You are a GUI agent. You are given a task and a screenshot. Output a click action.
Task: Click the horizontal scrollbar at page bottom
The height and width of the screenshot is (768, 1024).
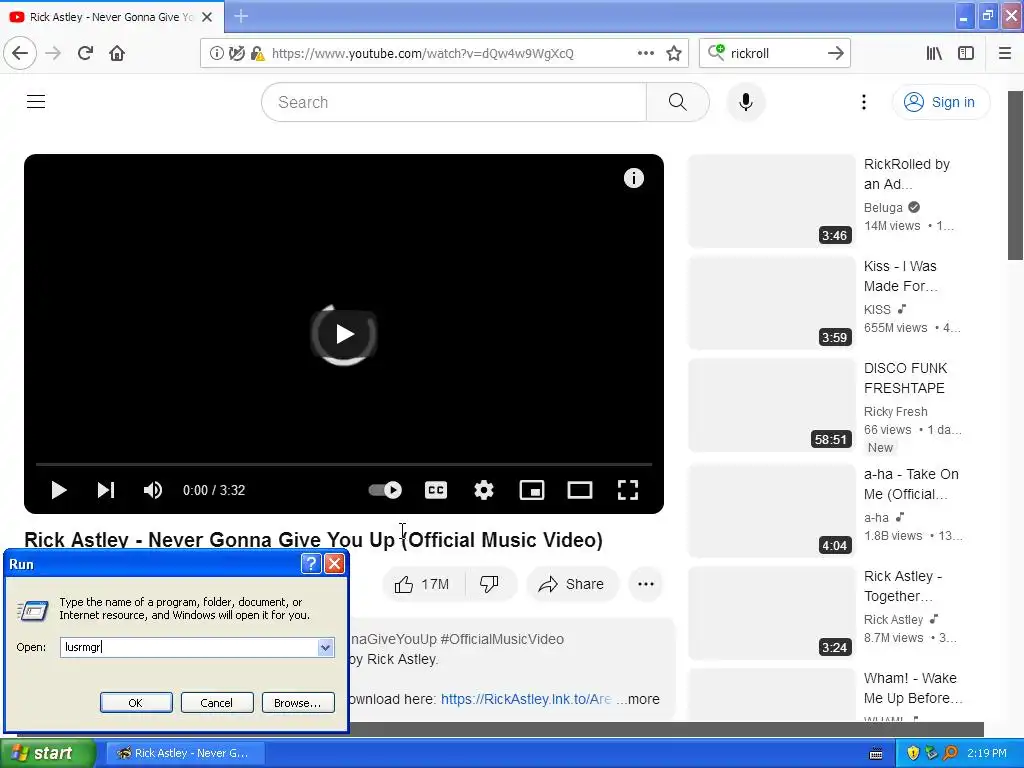click(x=666, y=729)
